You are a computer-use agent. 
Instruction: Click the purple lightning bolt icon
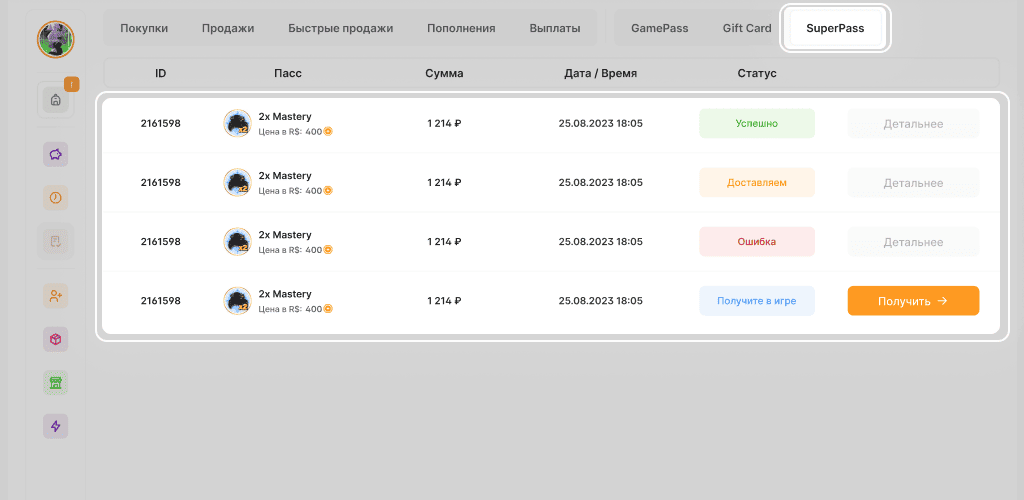tap(56, 426)
